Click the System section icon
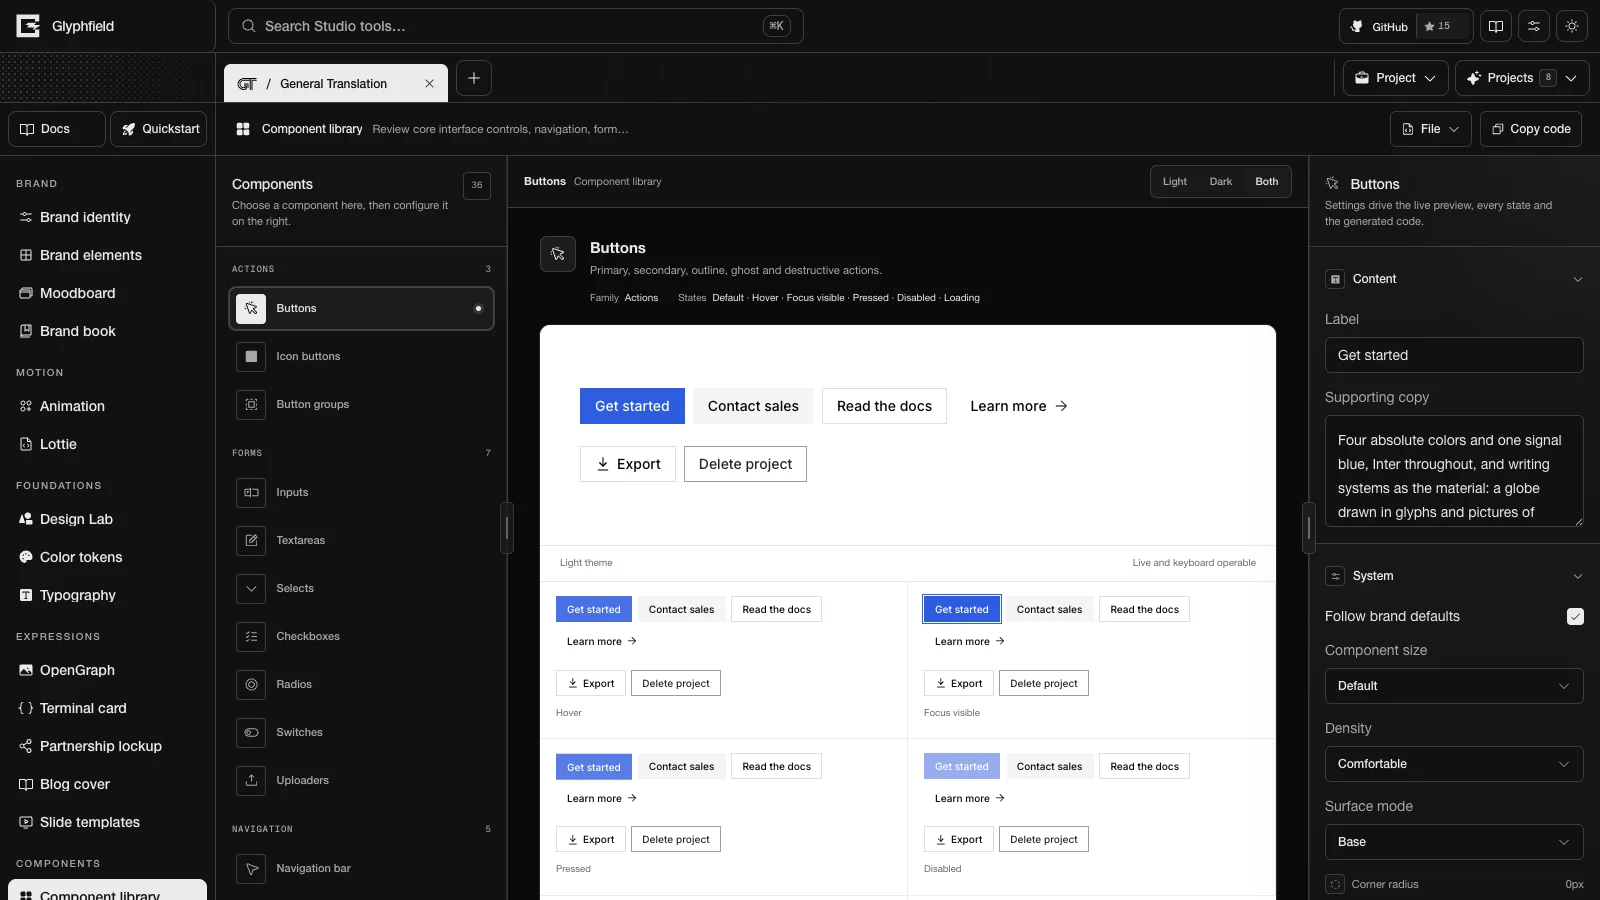The width and height of the screenshot is (1600, 900). 1335,576
